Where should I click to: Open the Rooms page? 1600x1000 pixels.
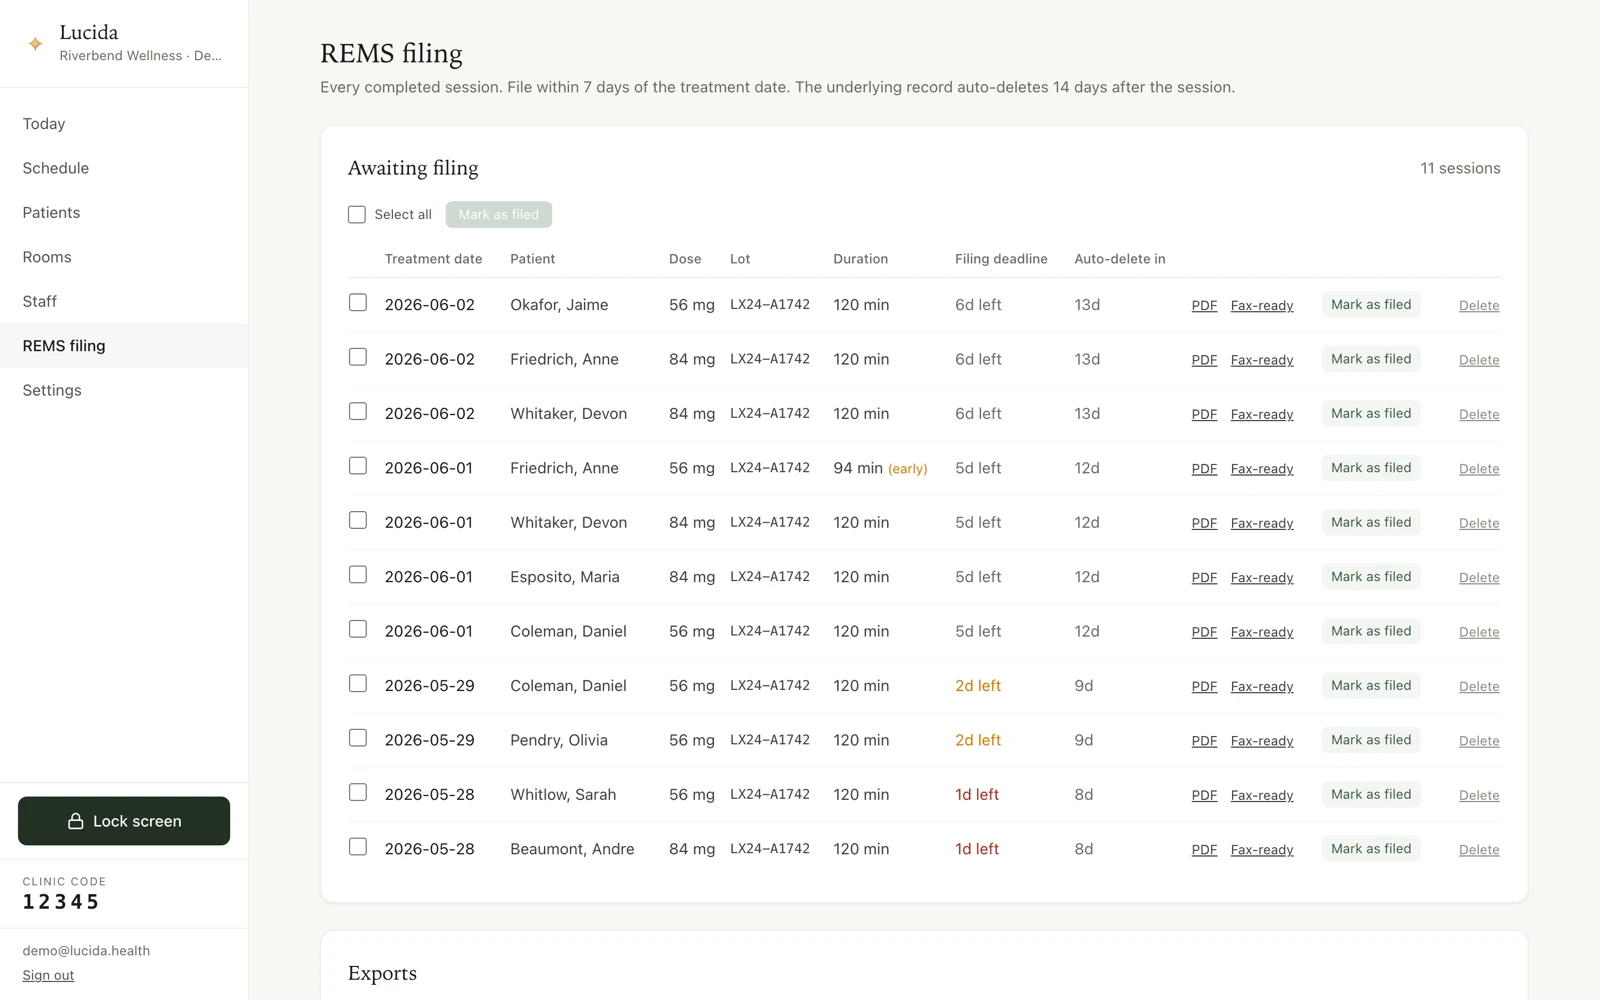(124, 257)
